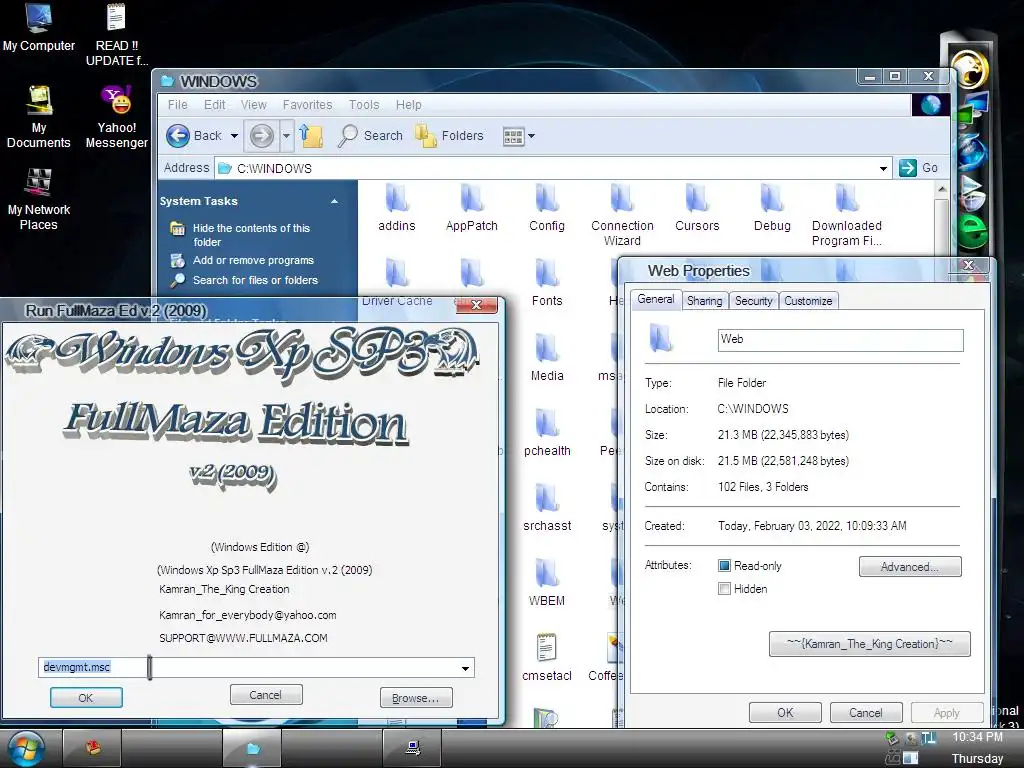Click the gold eagle icon in the side dock
This screenshot has height=768, width=1024.
969,69
